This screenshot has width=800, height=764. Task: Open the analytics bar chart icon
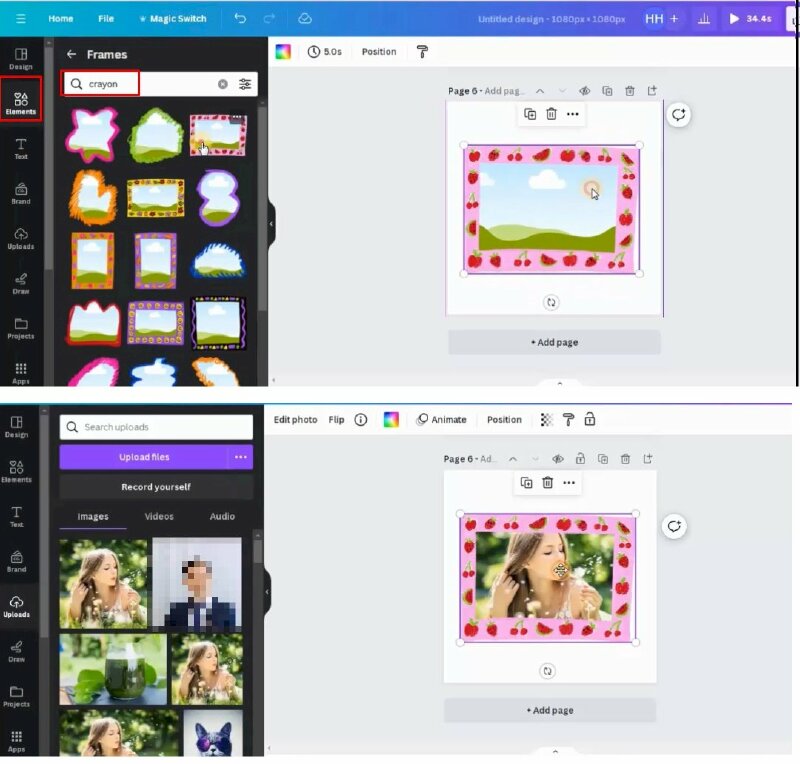[x=704, y=18]
